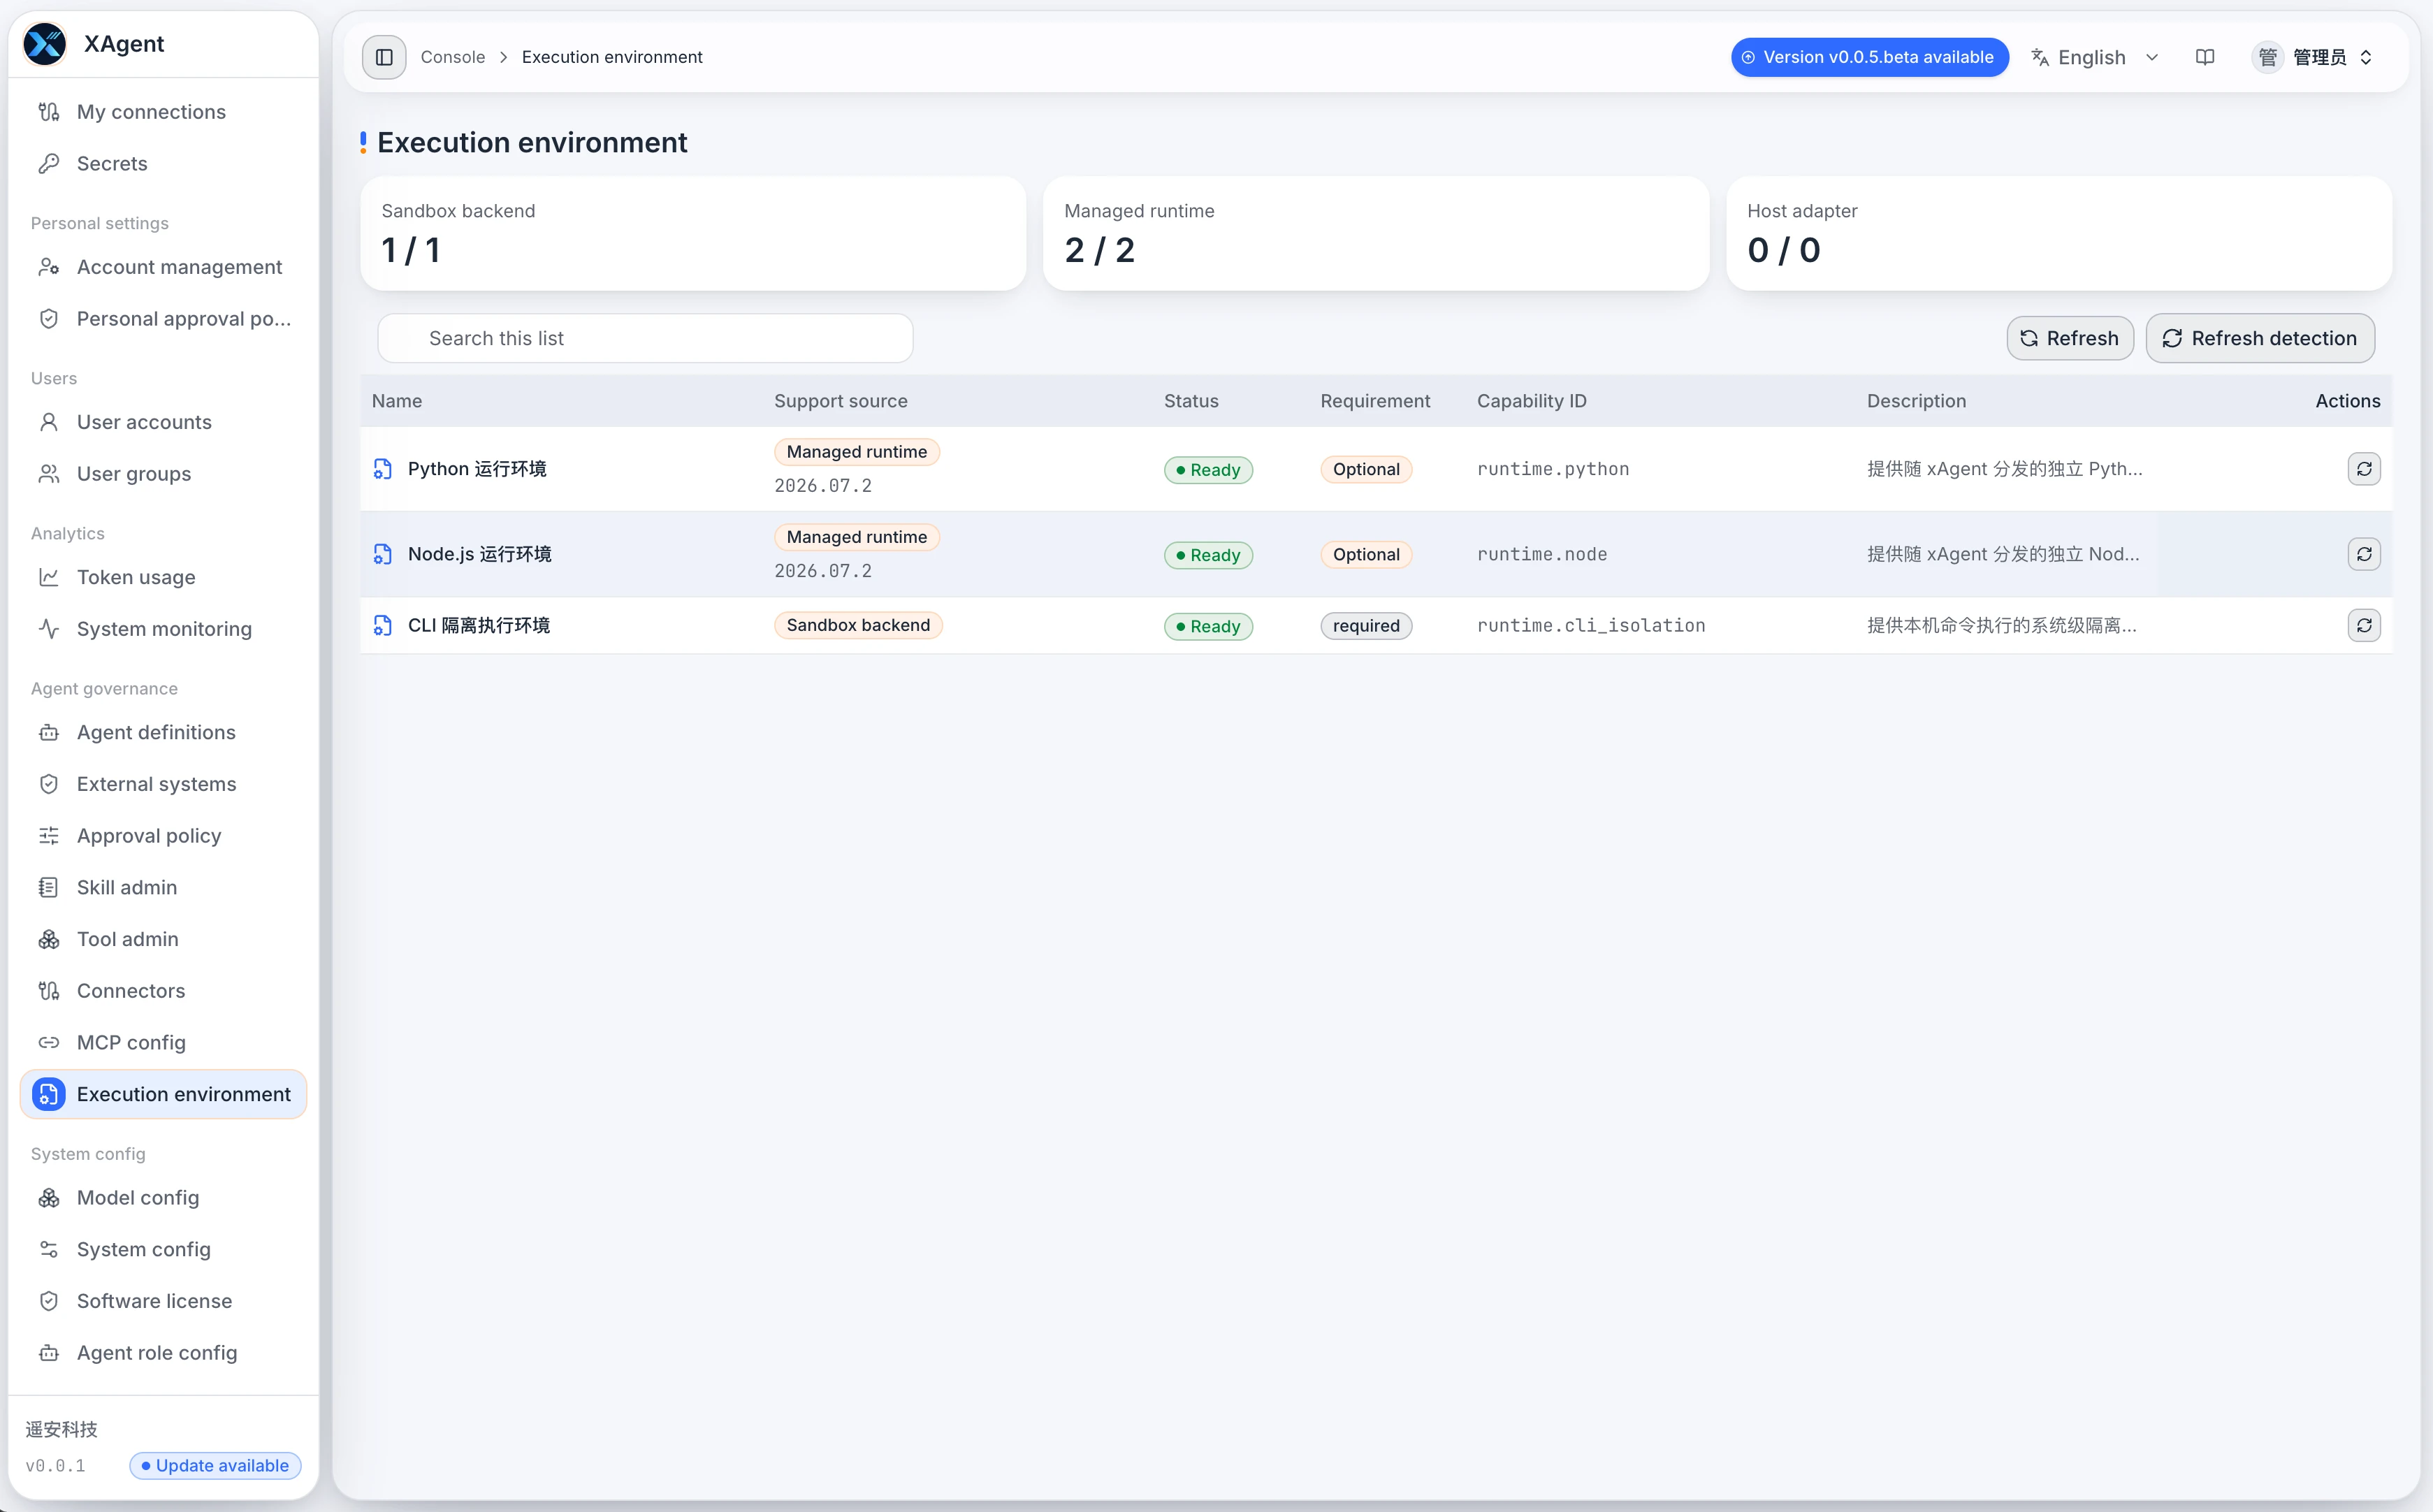This screenshot has width=2433, height=1512.
Task: Click the Node.js 运行环境 name
Action: tap(480, 554)
